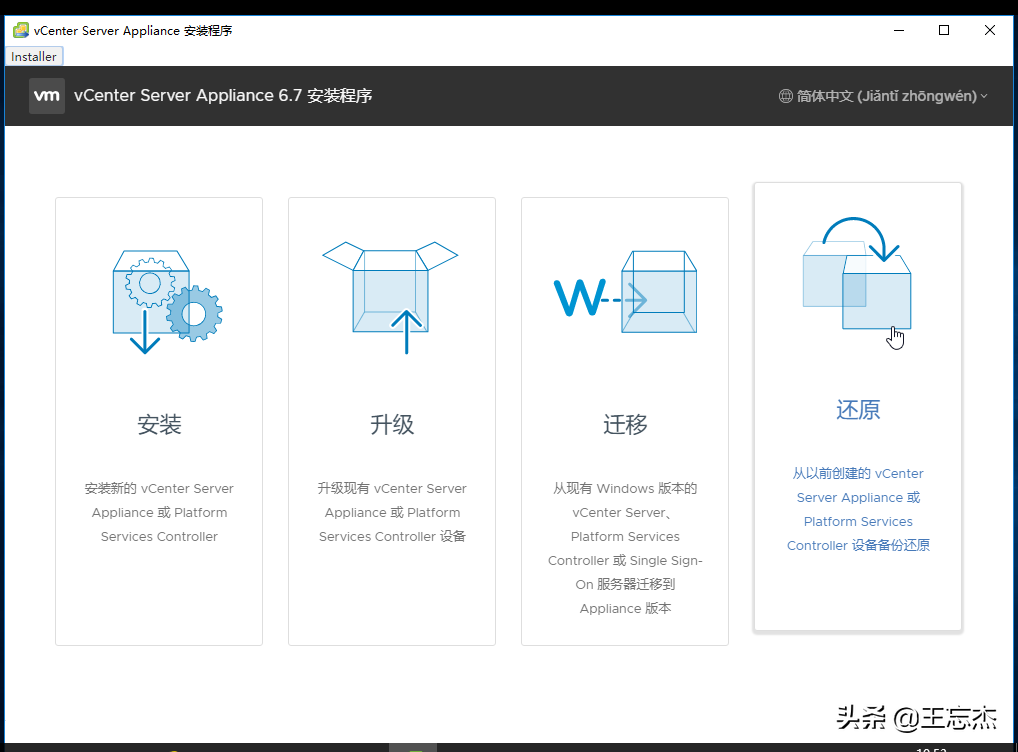Open the 简体中文 language dropdown
The width and height of the screenshot is (1018, 752).
point(883,96)
